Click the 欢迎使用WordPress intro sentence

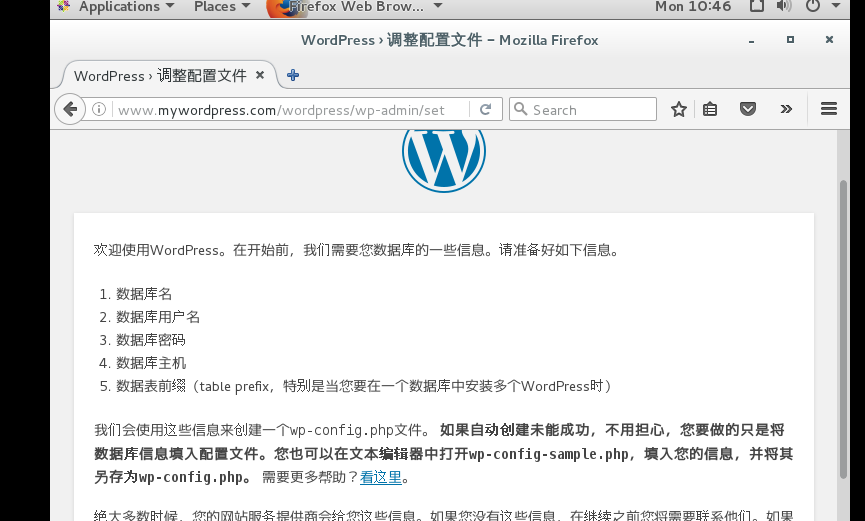[x=356, y=250]
